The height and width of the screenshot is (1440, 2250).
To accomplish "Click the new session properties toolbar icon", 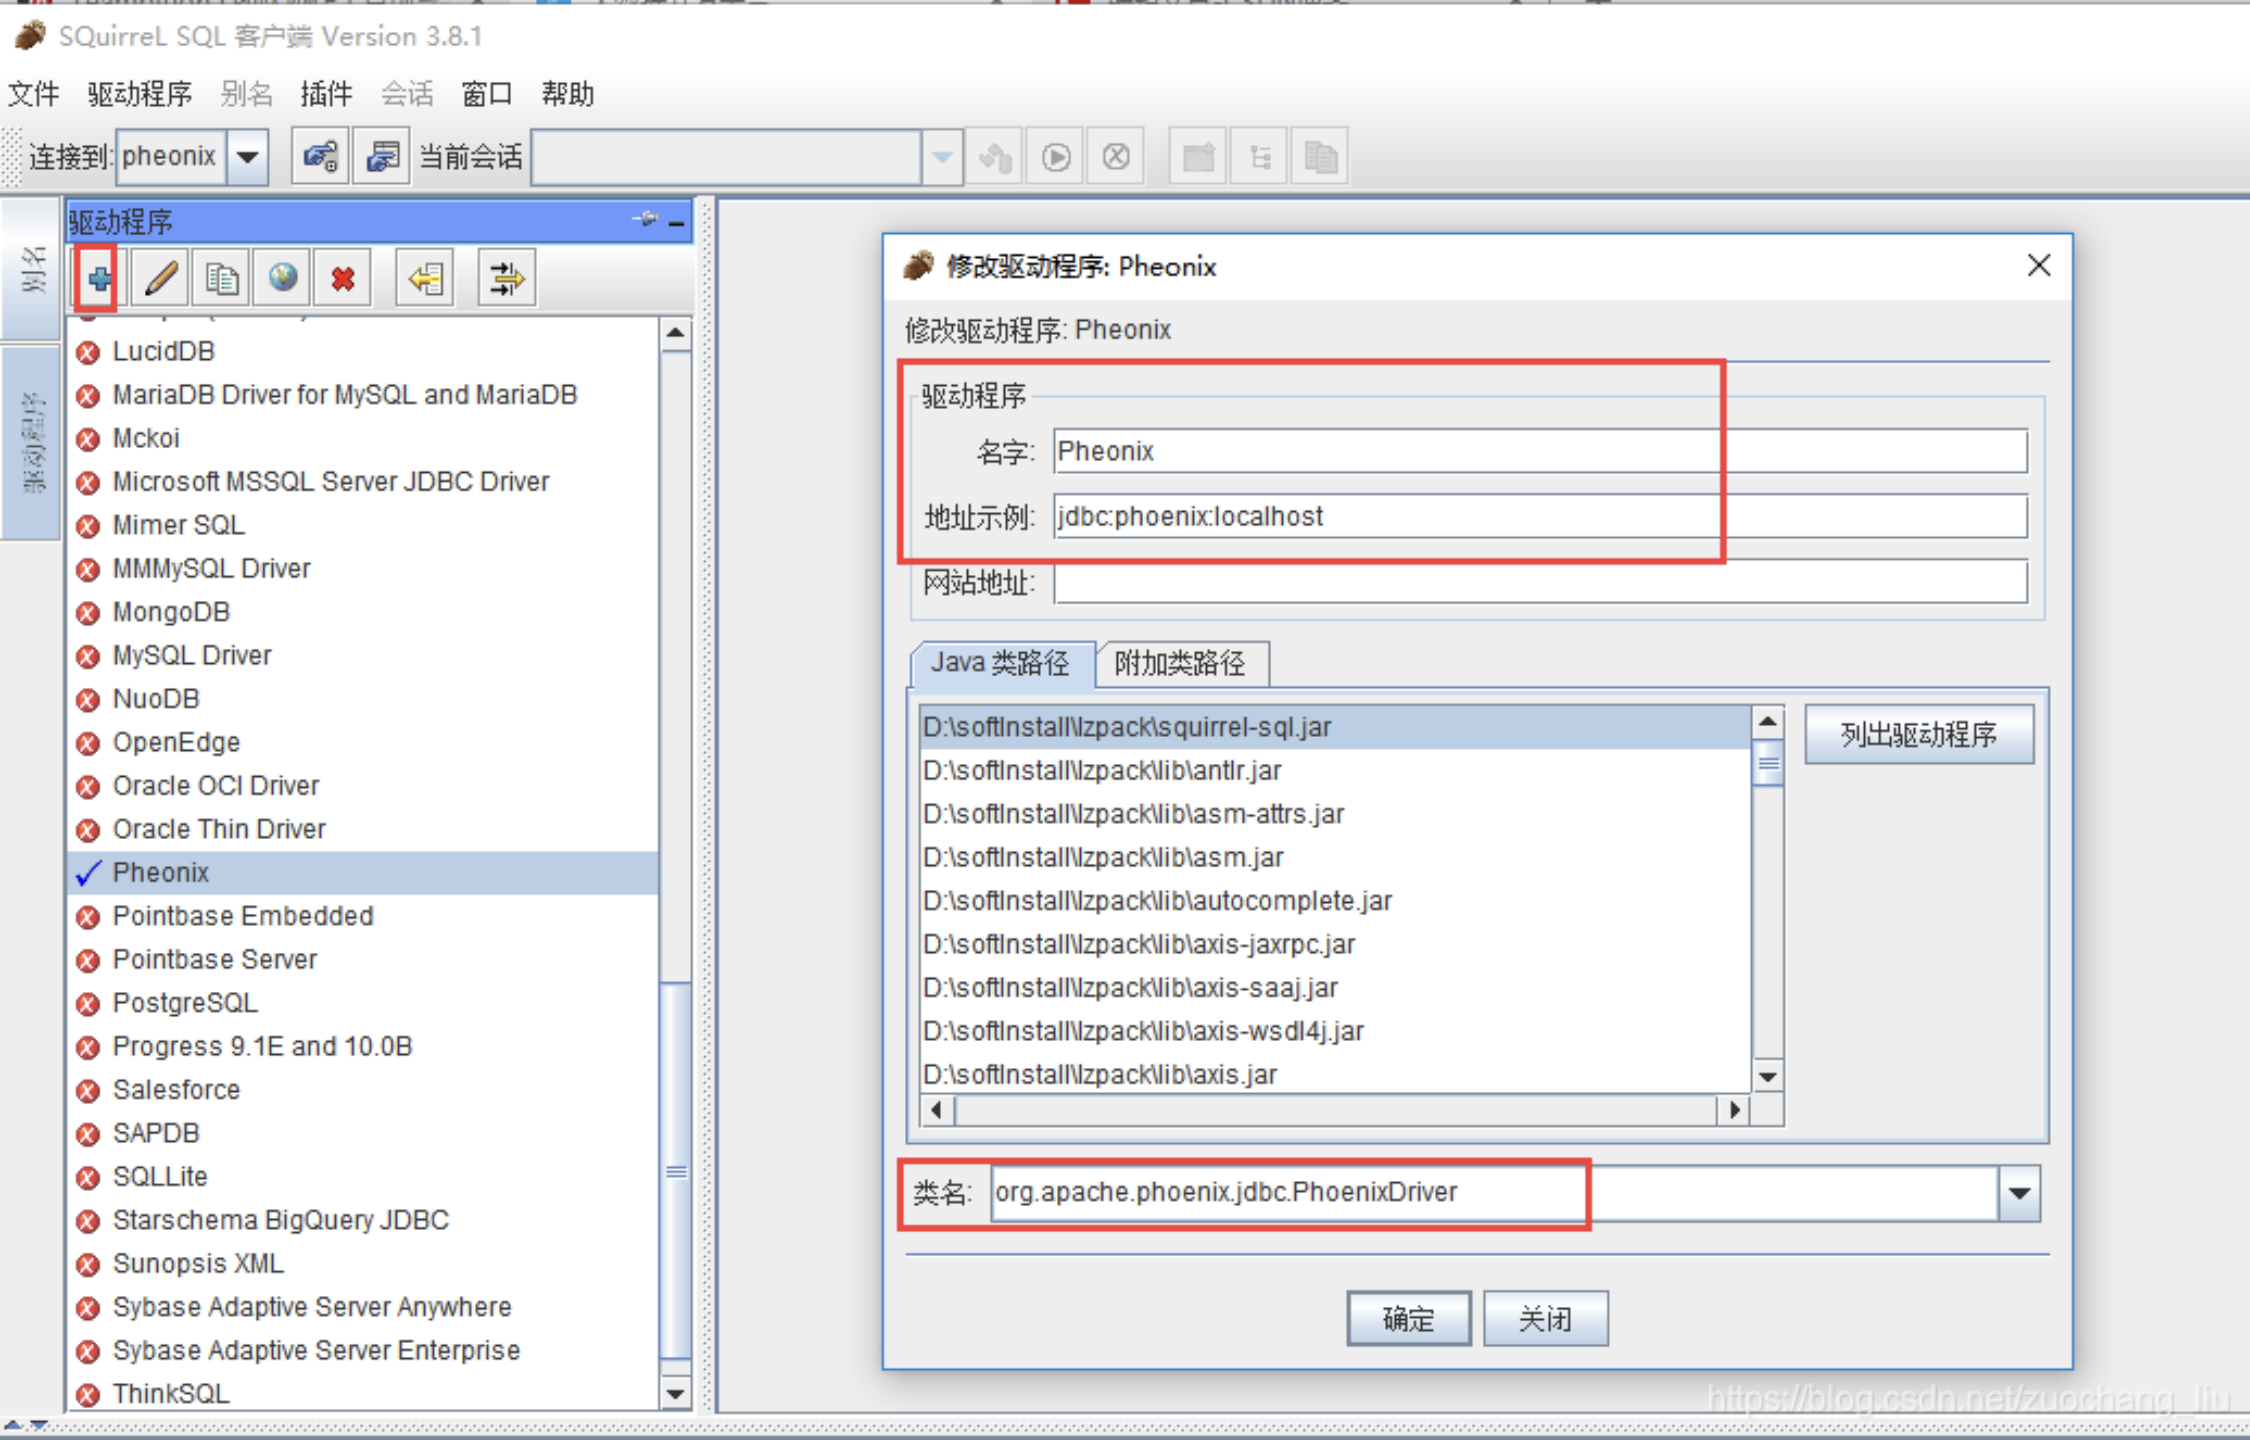I will click(x=382, y=157).
